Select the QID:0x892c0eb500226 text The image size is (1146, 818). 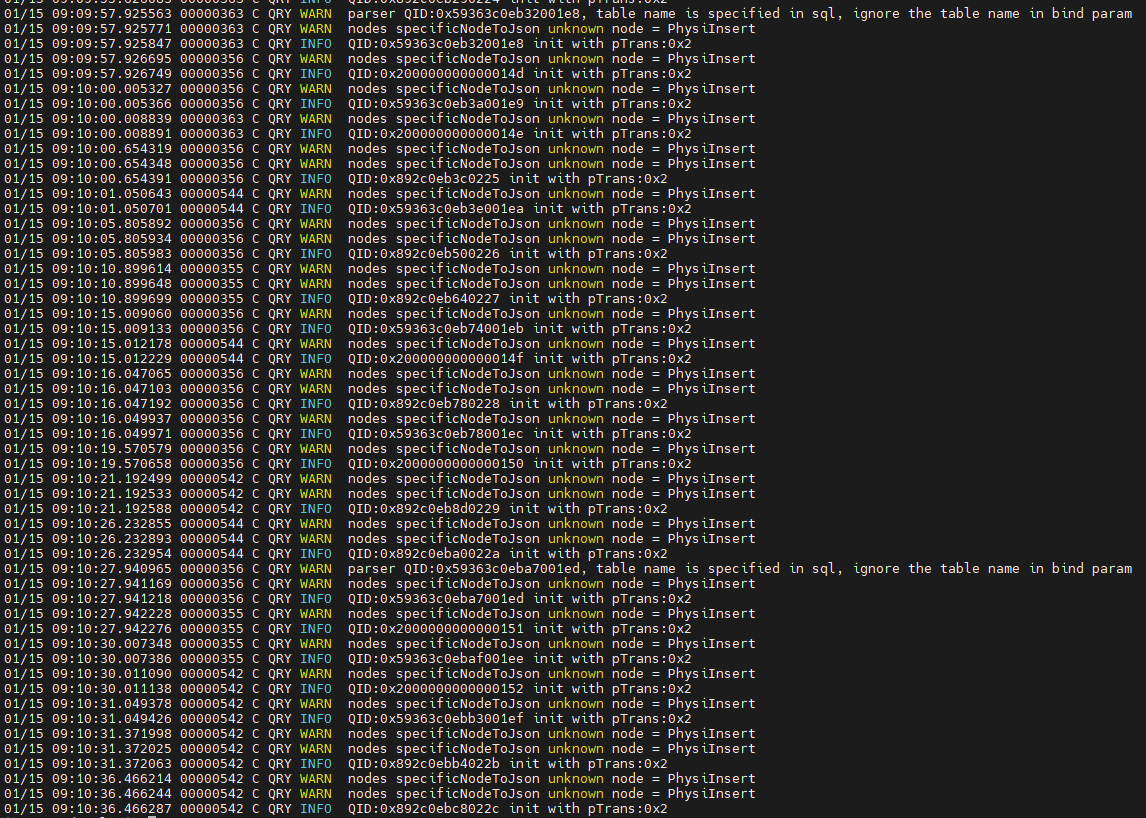point(425,254)
